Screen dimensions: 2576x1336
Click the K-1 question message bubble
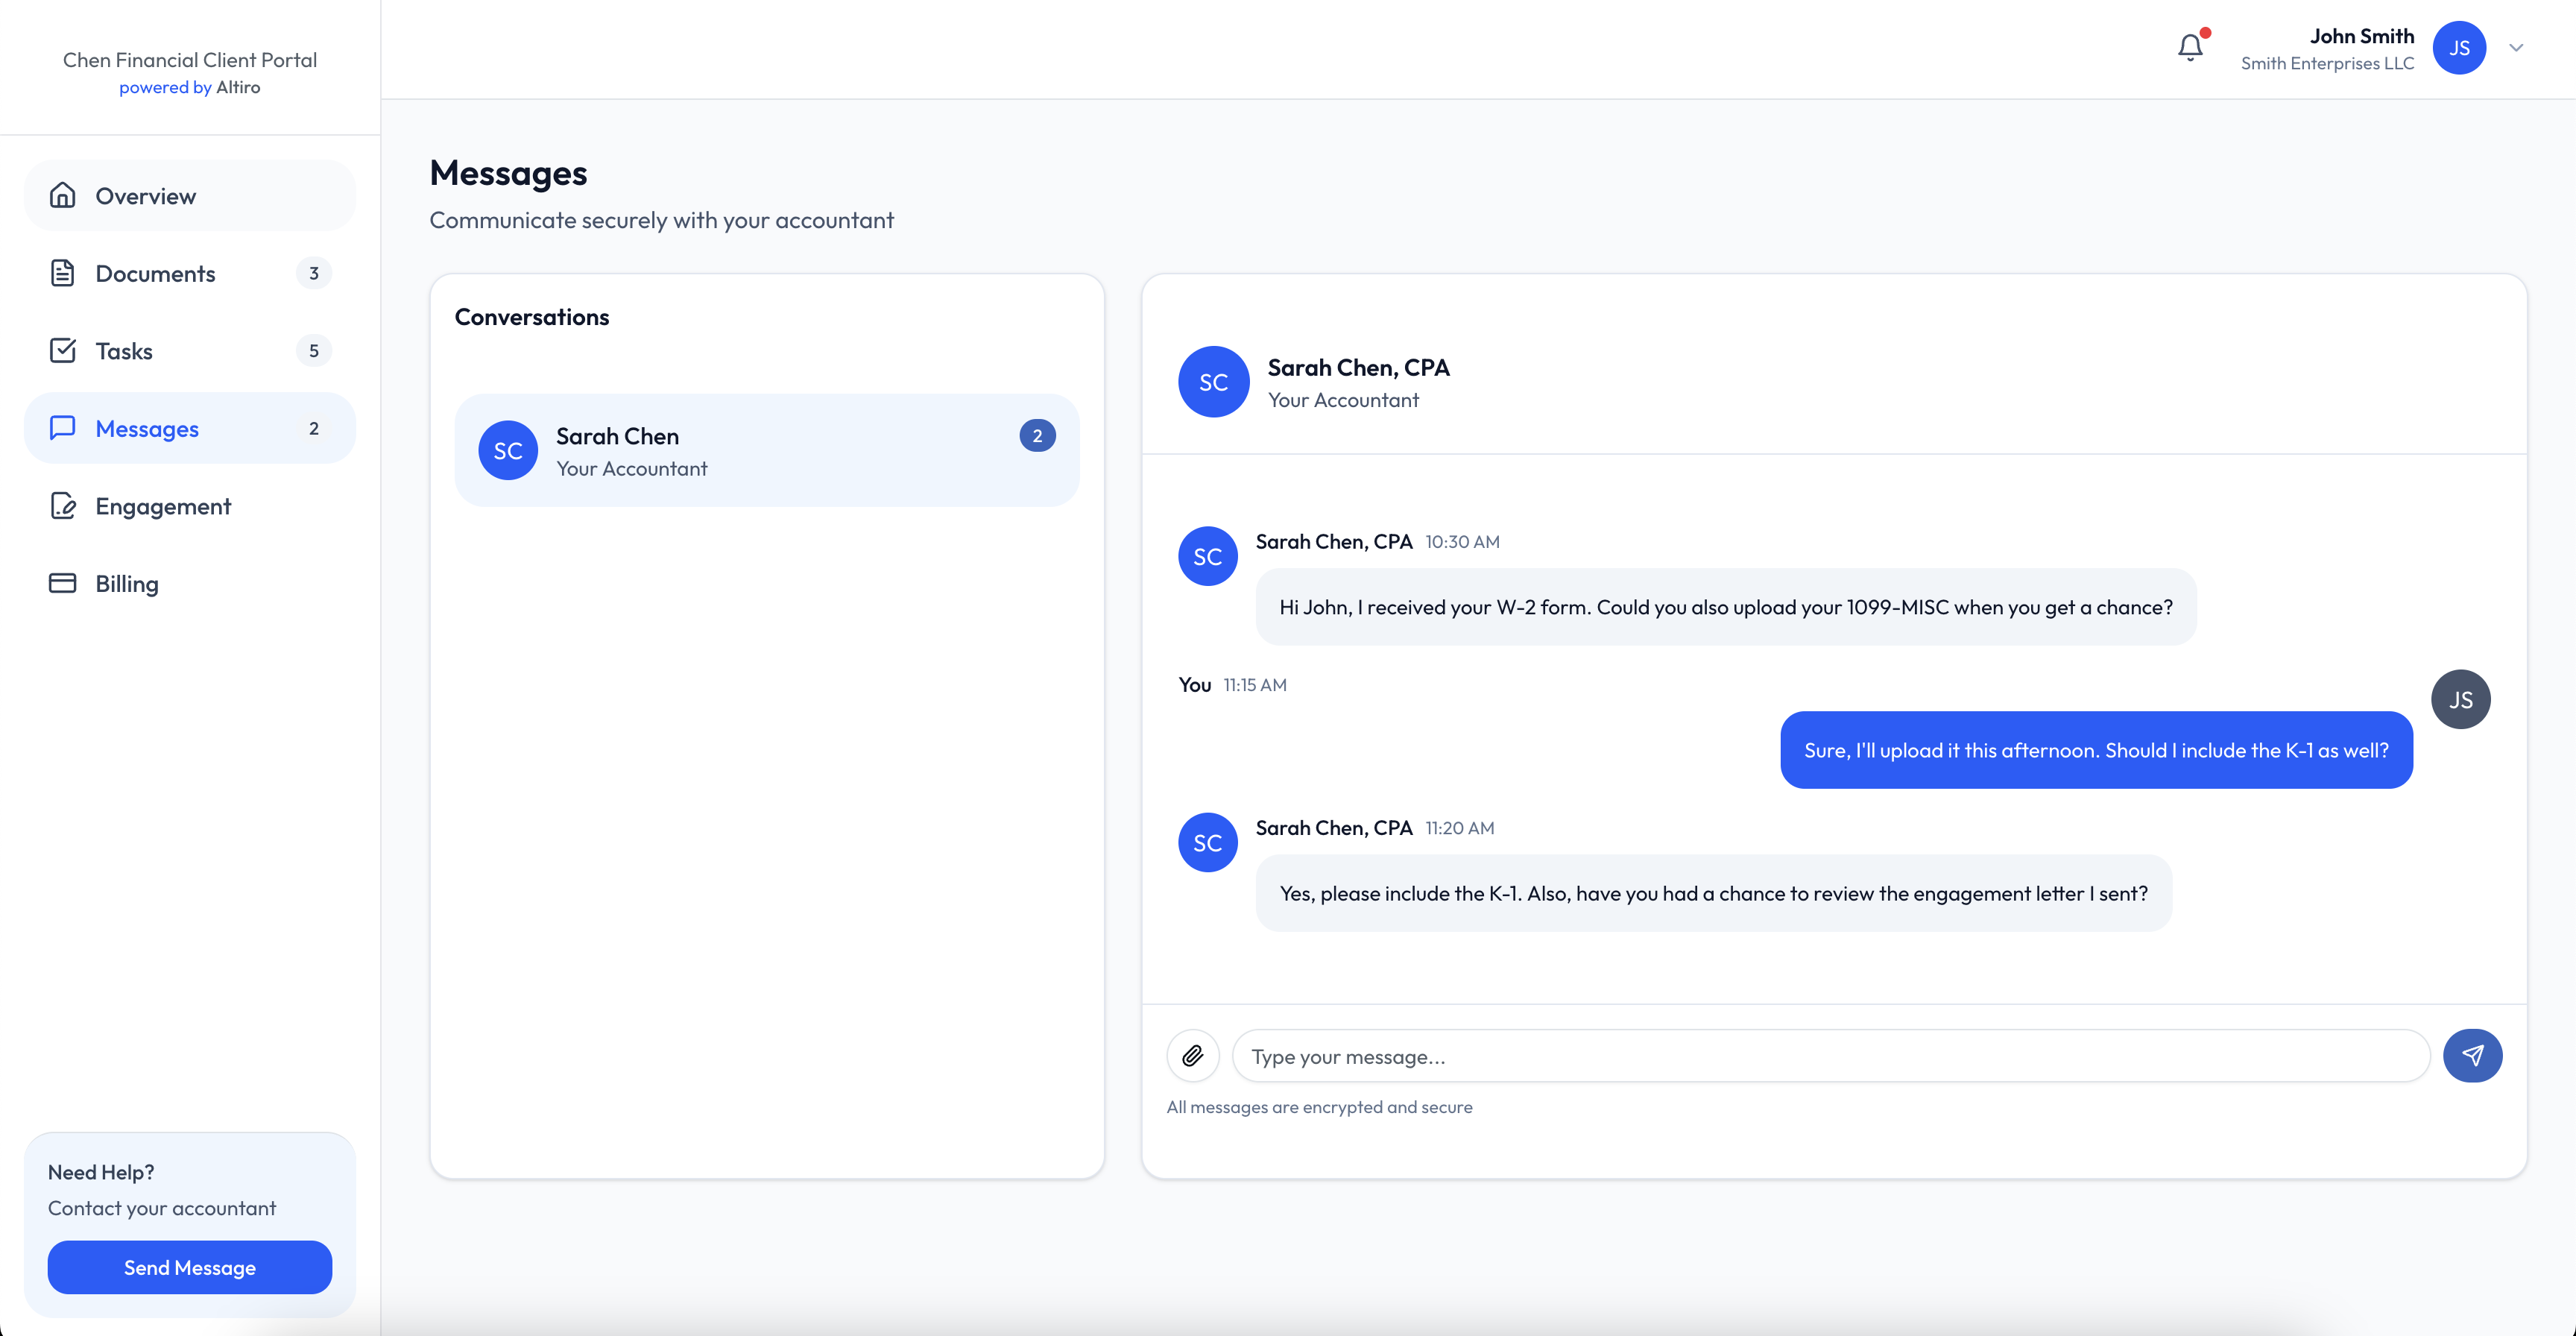coord(2096,750)
